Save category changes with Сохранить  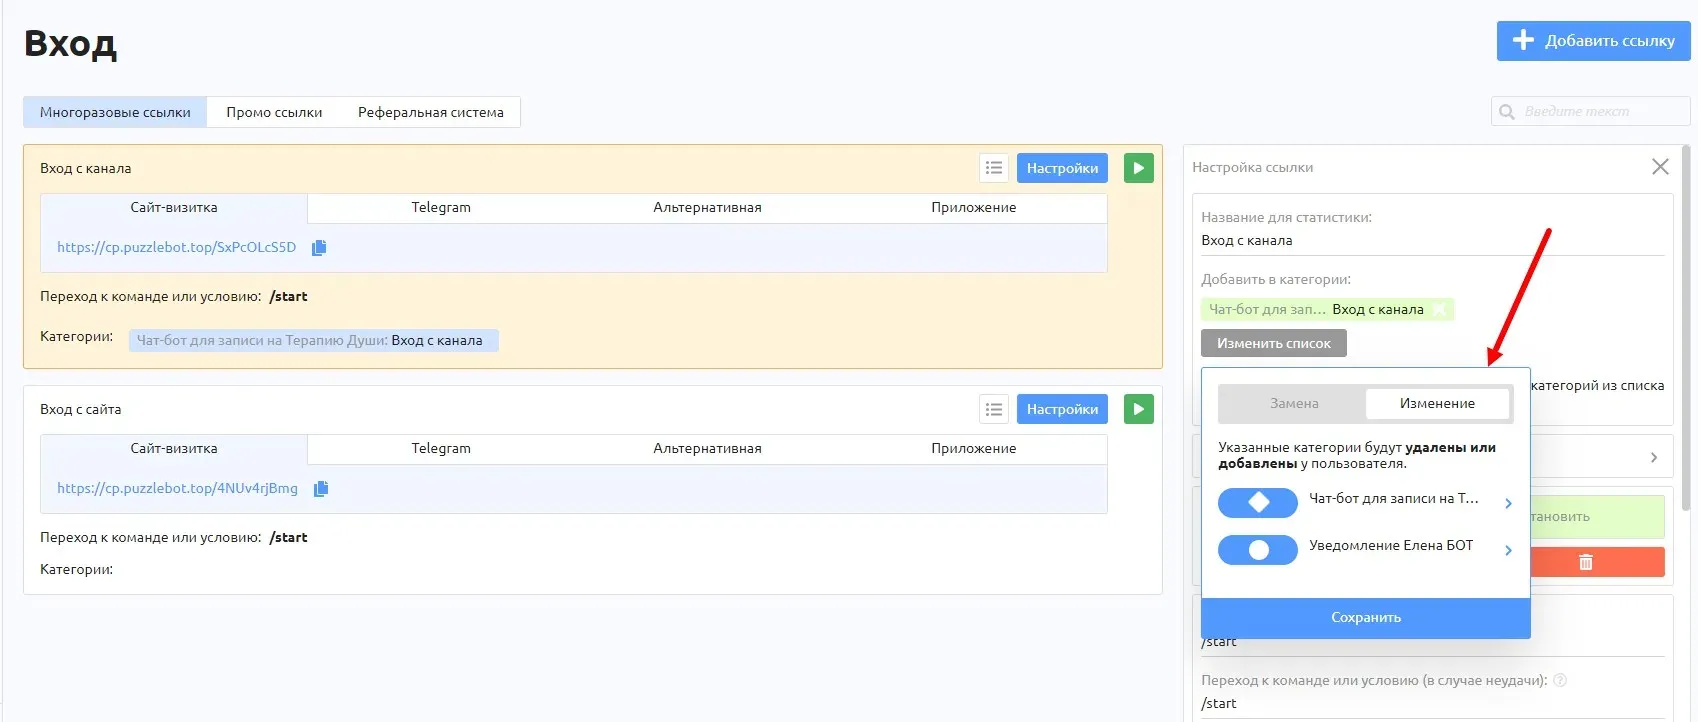(1366, 618)
